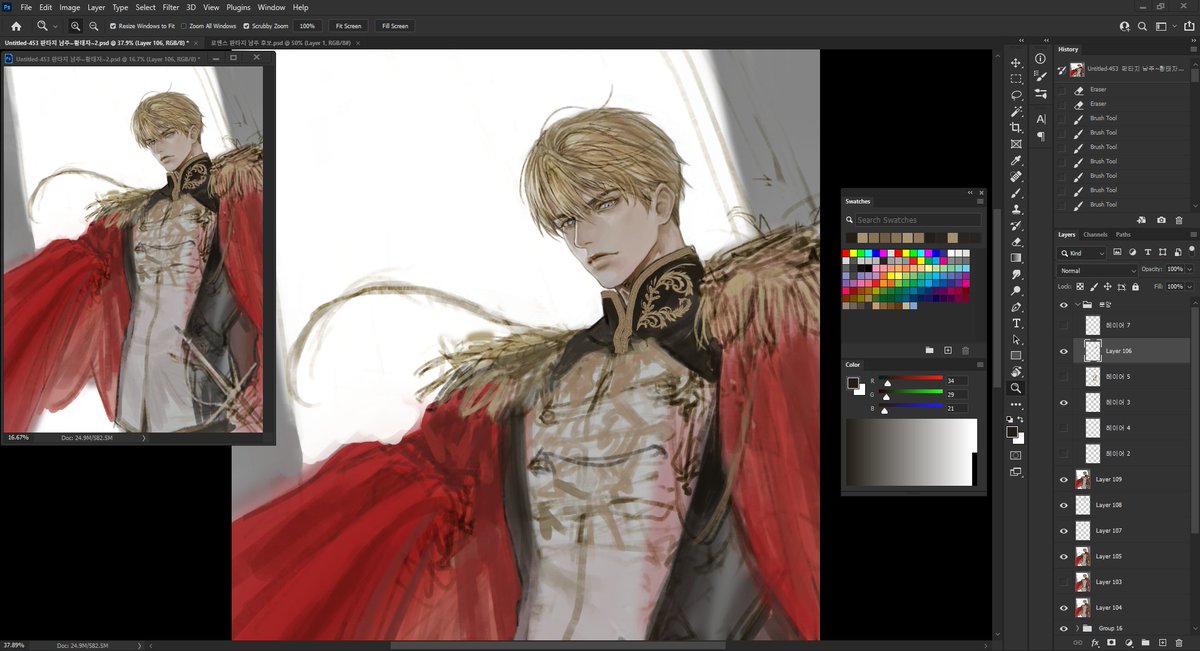The width and height of the screenshot is (1200, 651).
Task: Toggle Group 16 visibility eye
Action: [x=1064, y=628]
